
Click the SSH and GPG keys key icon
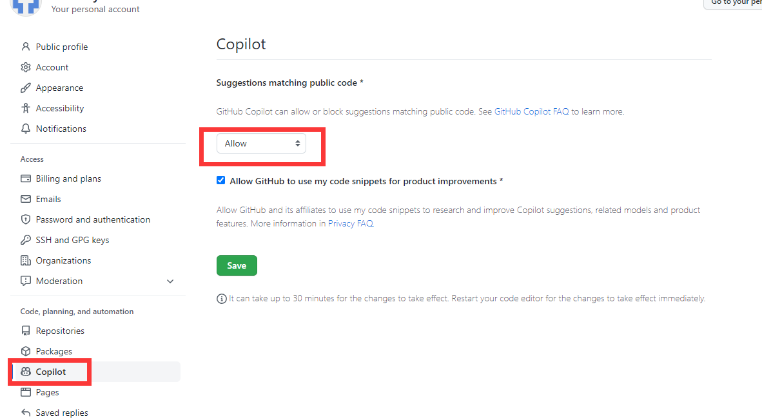(x=26, y=240)
